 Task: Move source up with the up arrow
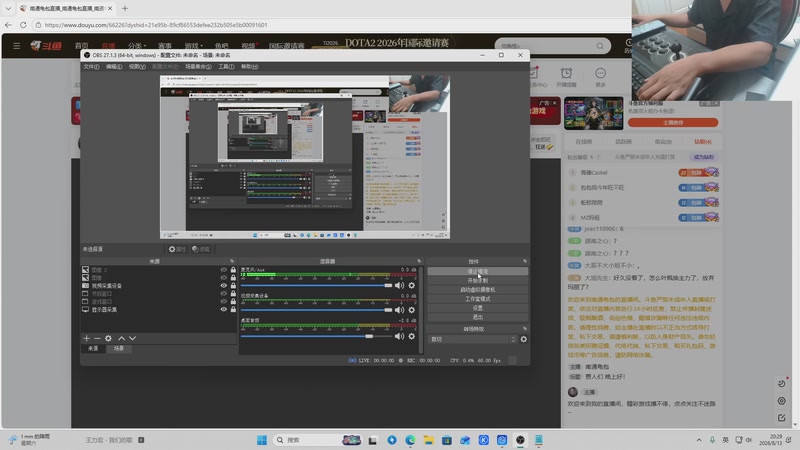coord(121,338)
